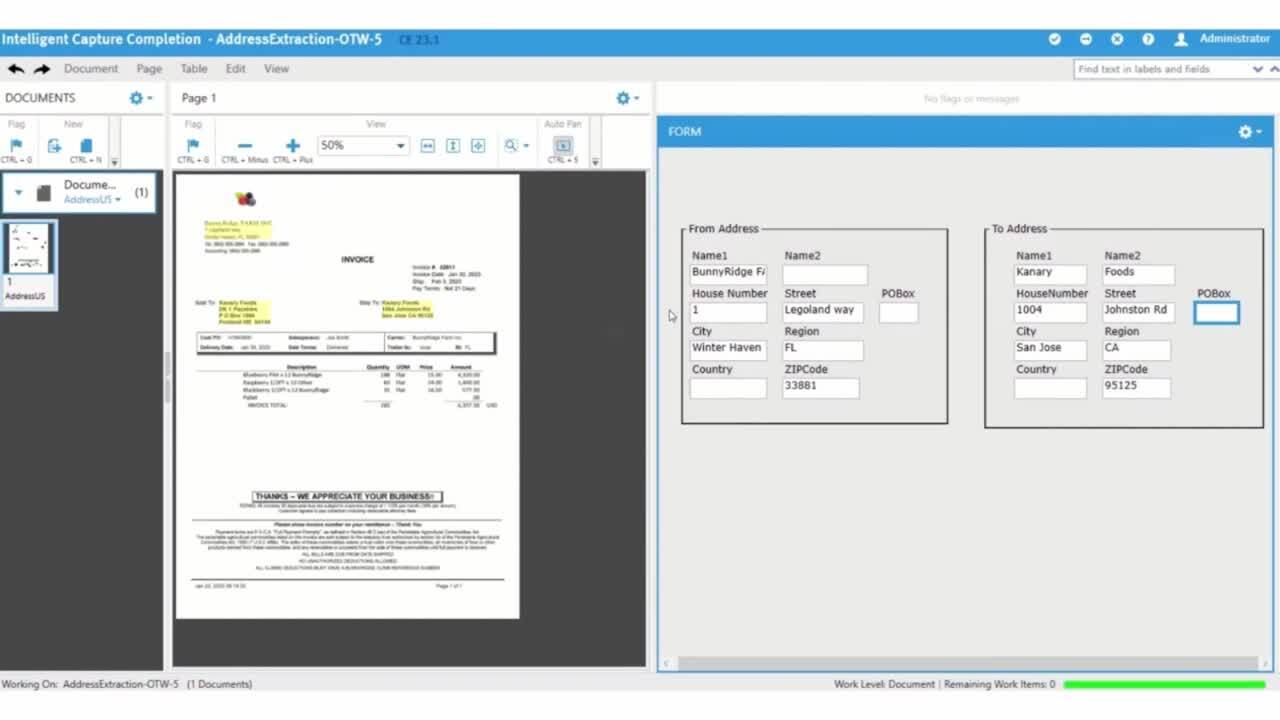
Task: Select the fit to height view icon
Action: pyautogui.click(x=453, y=146)
